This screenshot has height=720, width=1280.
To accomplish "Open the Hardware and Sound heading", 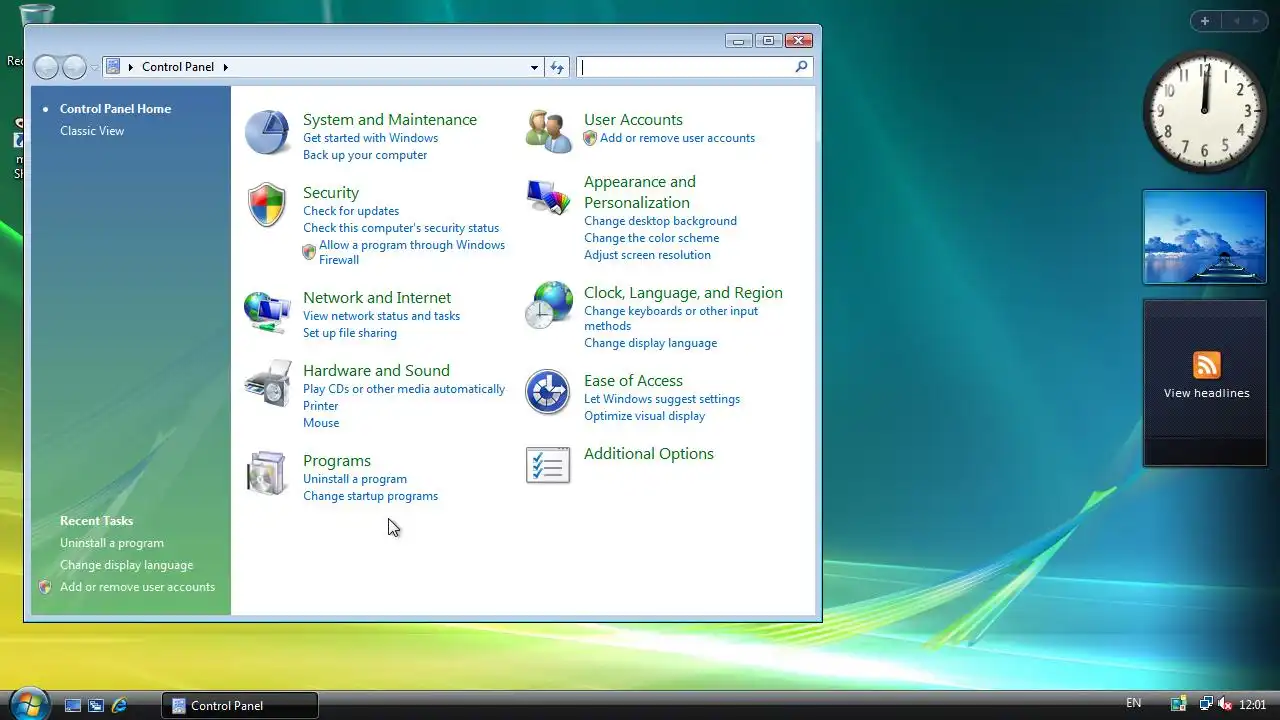I will tap(376, 370).
